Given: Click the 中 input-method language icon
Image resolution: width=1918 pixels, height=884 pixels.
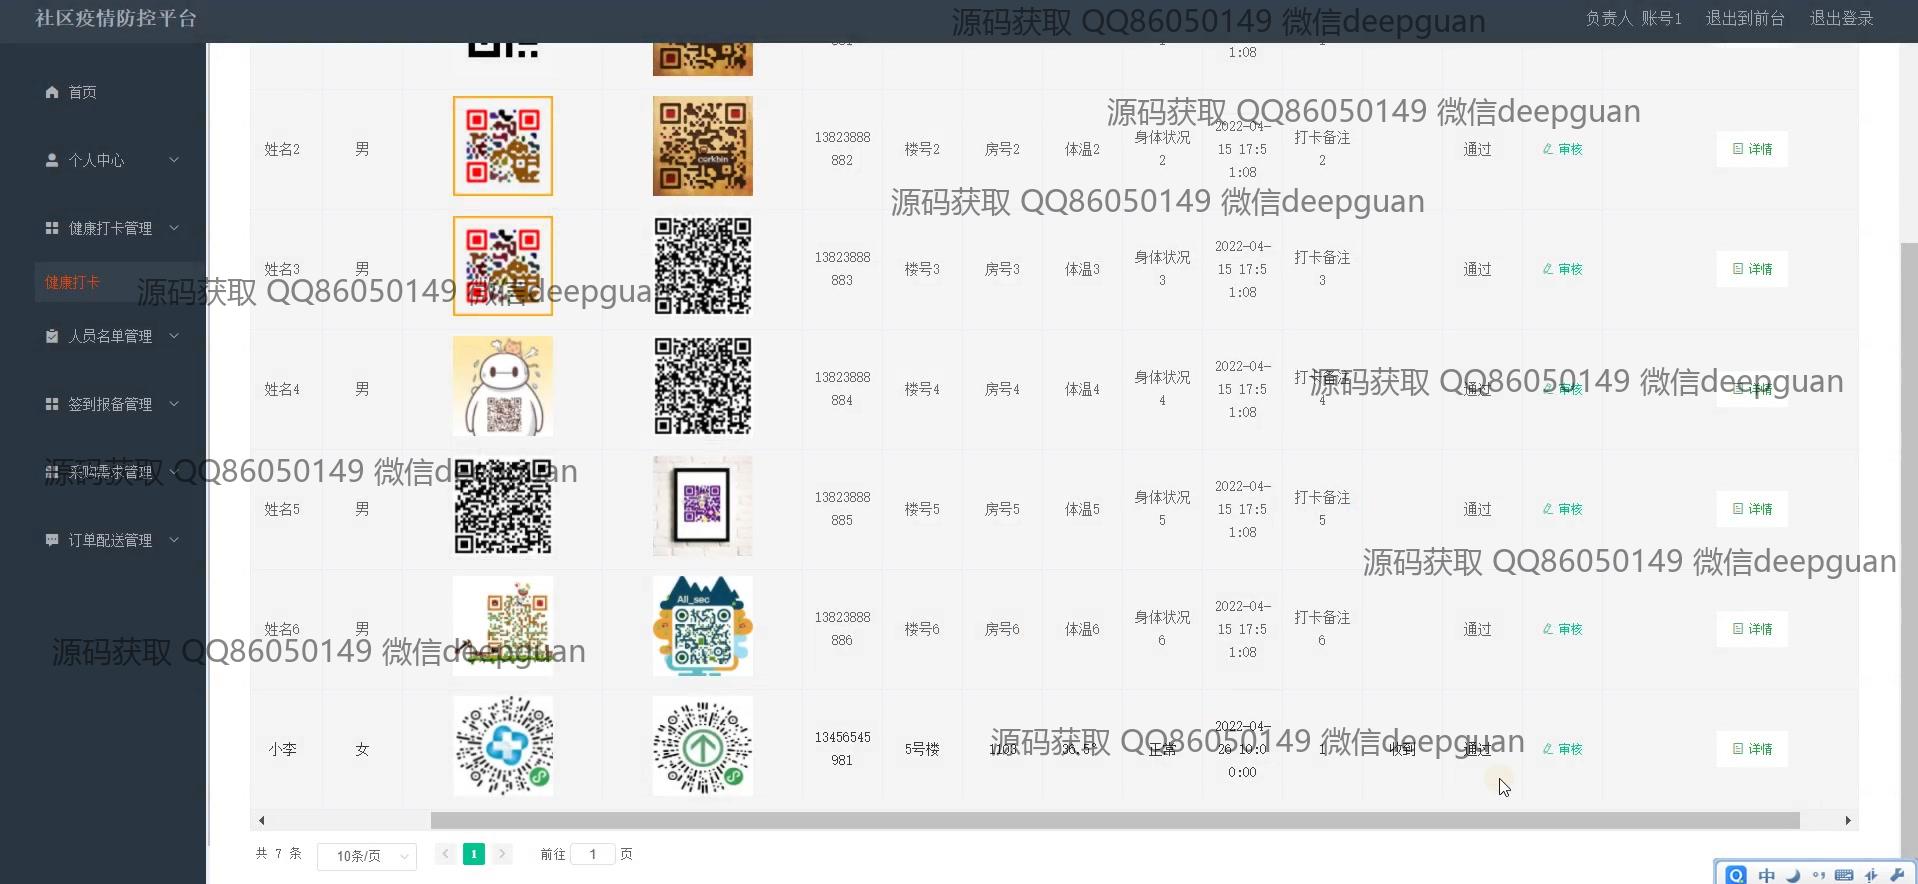Looking at the screenshot, I should click(1767, 875).
